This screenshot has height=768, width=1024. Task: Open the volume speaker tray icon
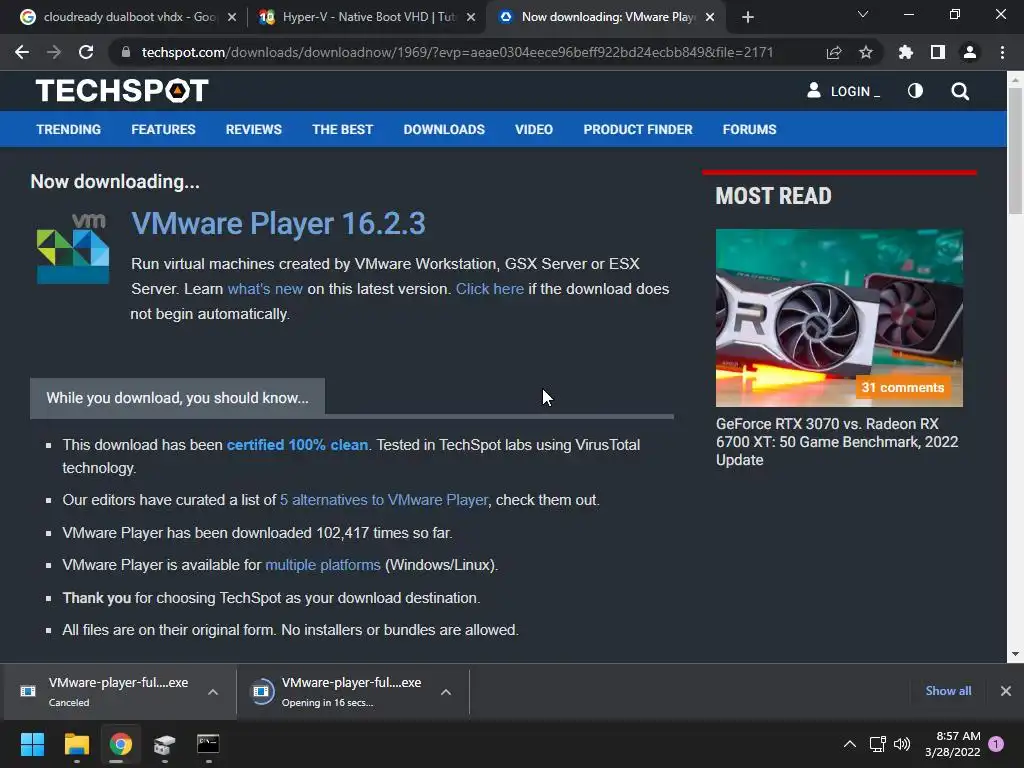click(902, 744)
